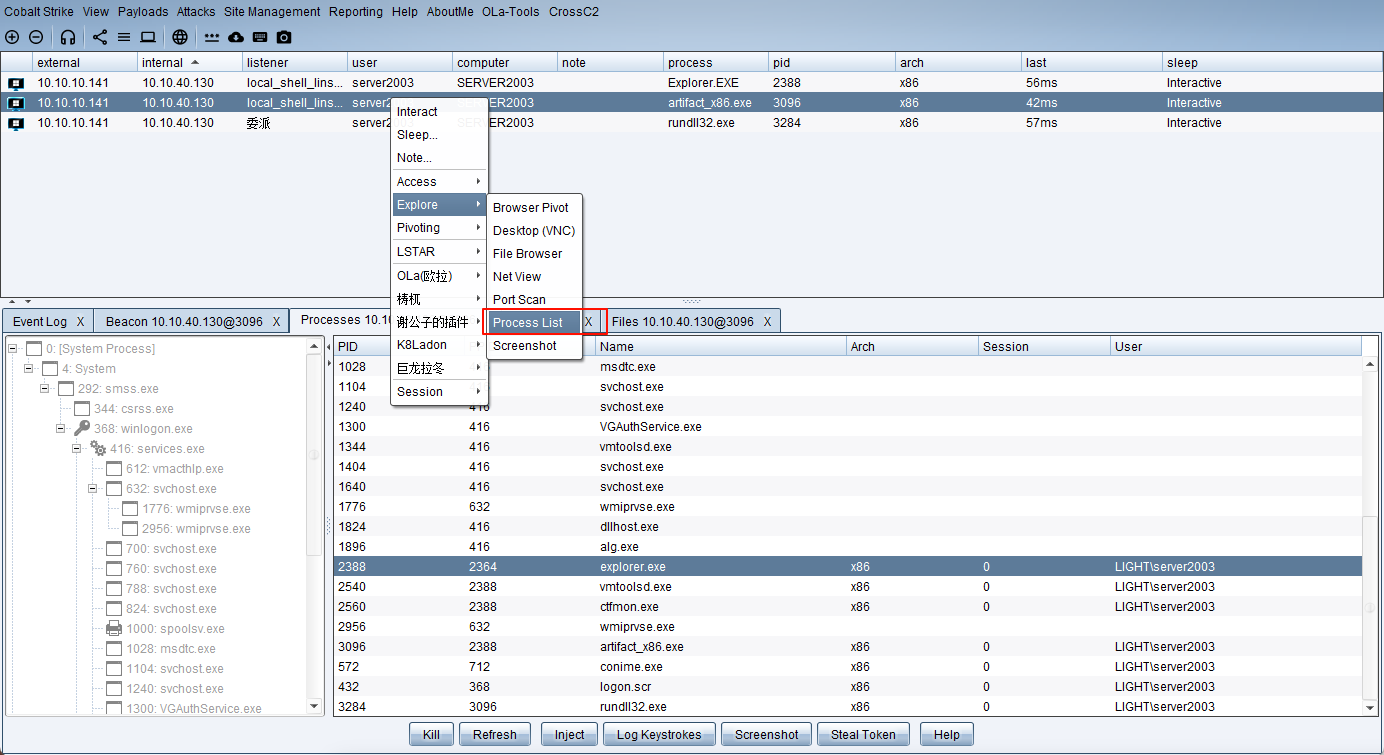Click the key icon beside winlogon.exe

(x=82, y=429)
